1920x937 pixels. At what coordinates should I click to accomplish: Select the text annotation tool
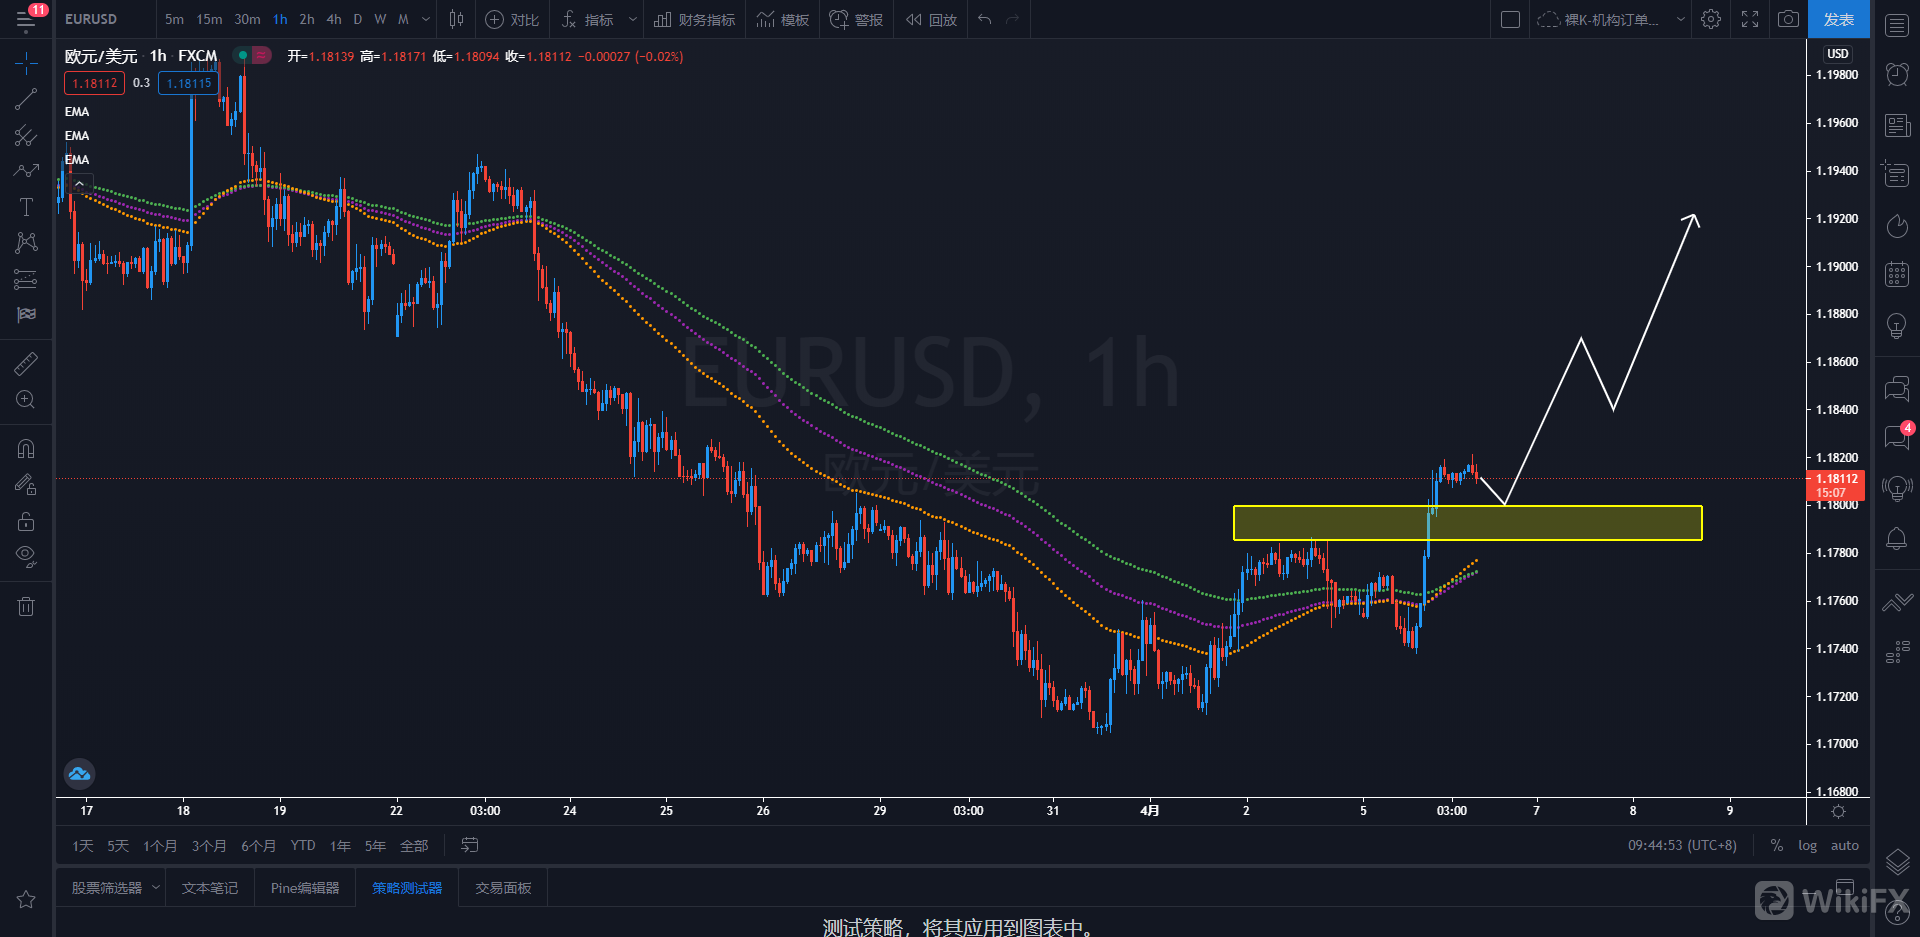[x=26, y=207]
